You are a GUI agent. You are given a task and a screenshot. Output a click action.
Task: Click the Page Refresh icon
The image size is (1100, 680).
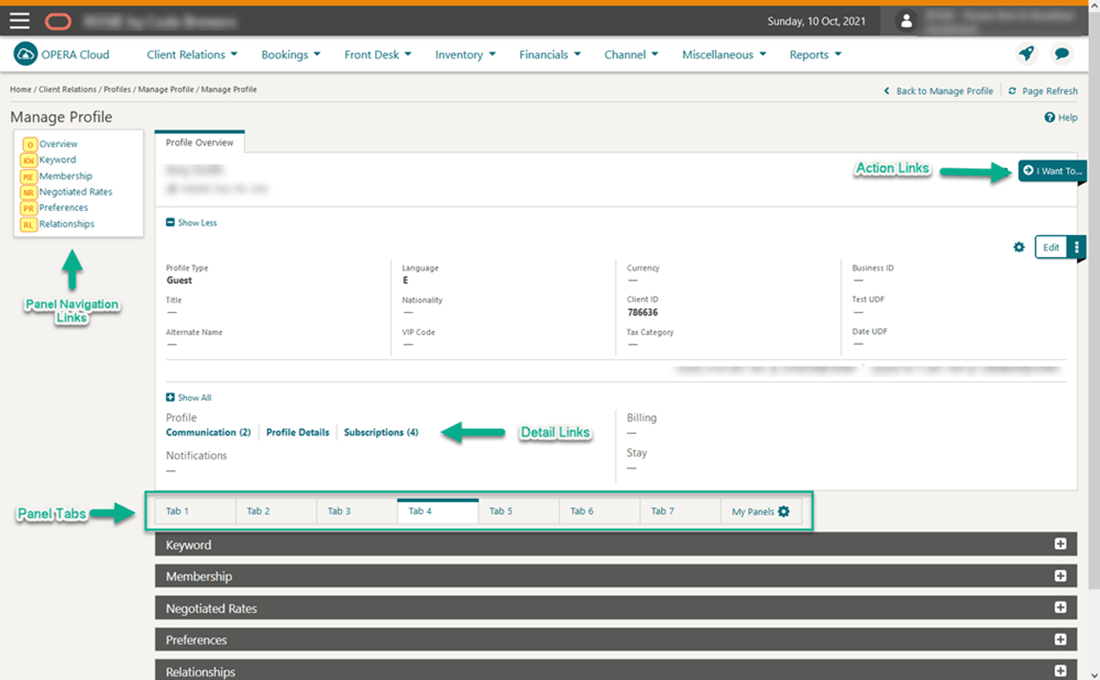(x=1012, y=91)
